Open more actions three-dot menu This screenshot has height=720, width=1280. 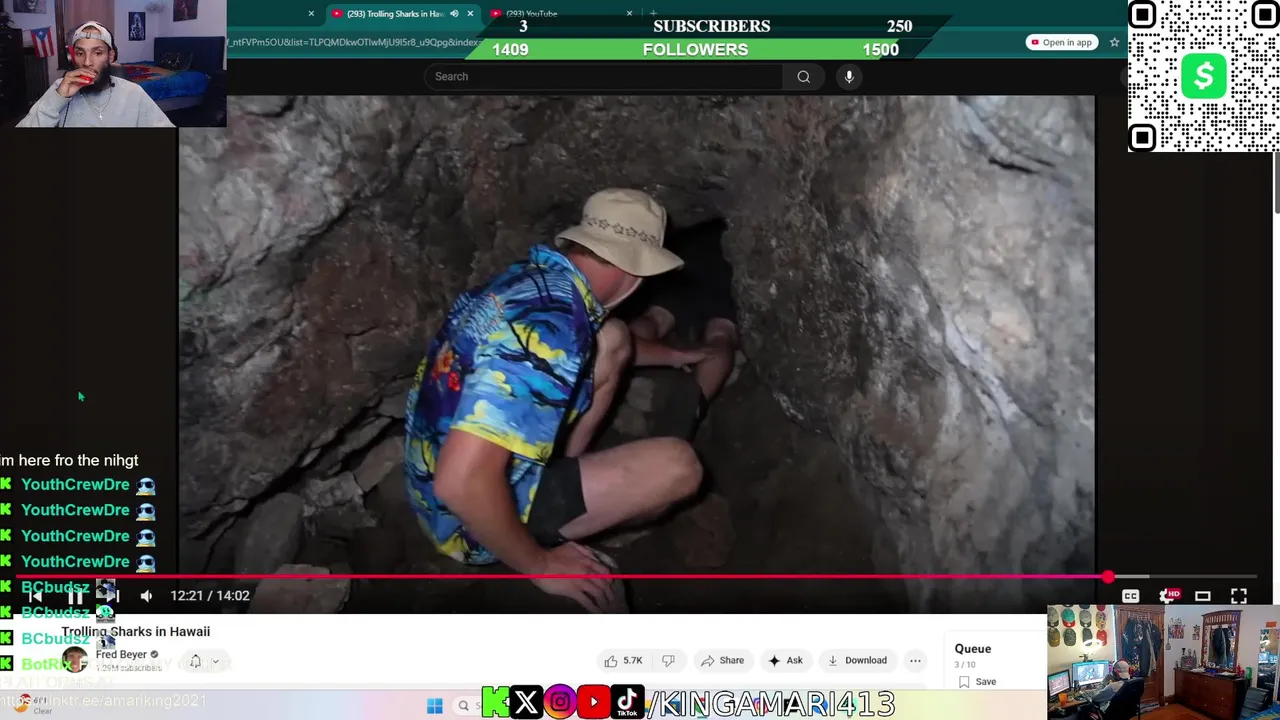point(915,660)
